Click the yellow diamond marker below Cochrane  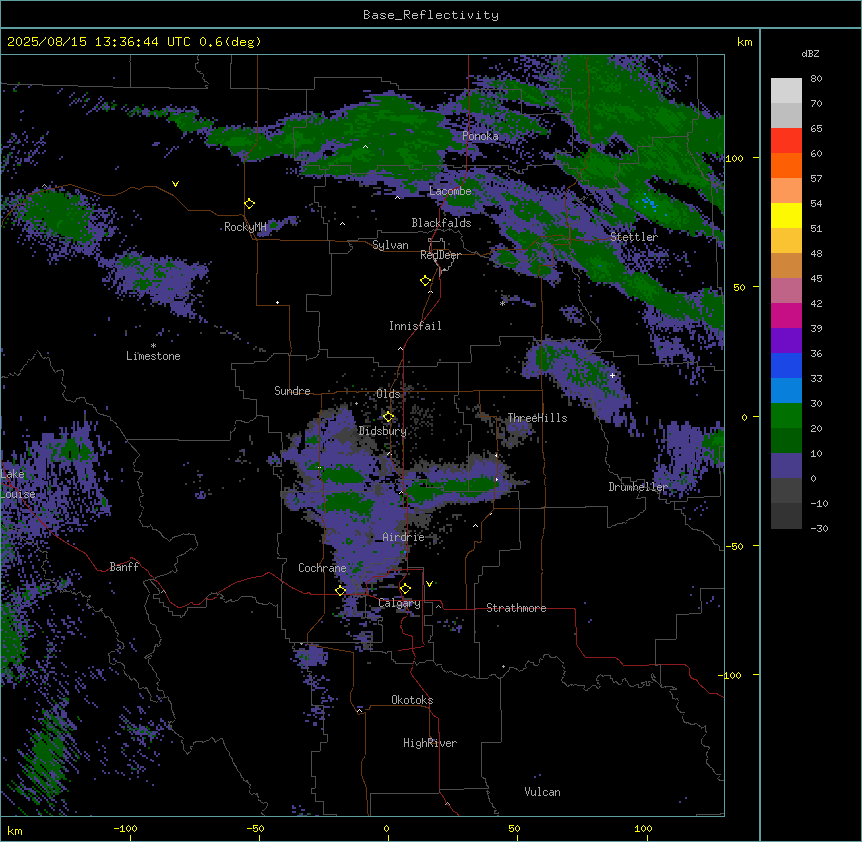[340, 590]
